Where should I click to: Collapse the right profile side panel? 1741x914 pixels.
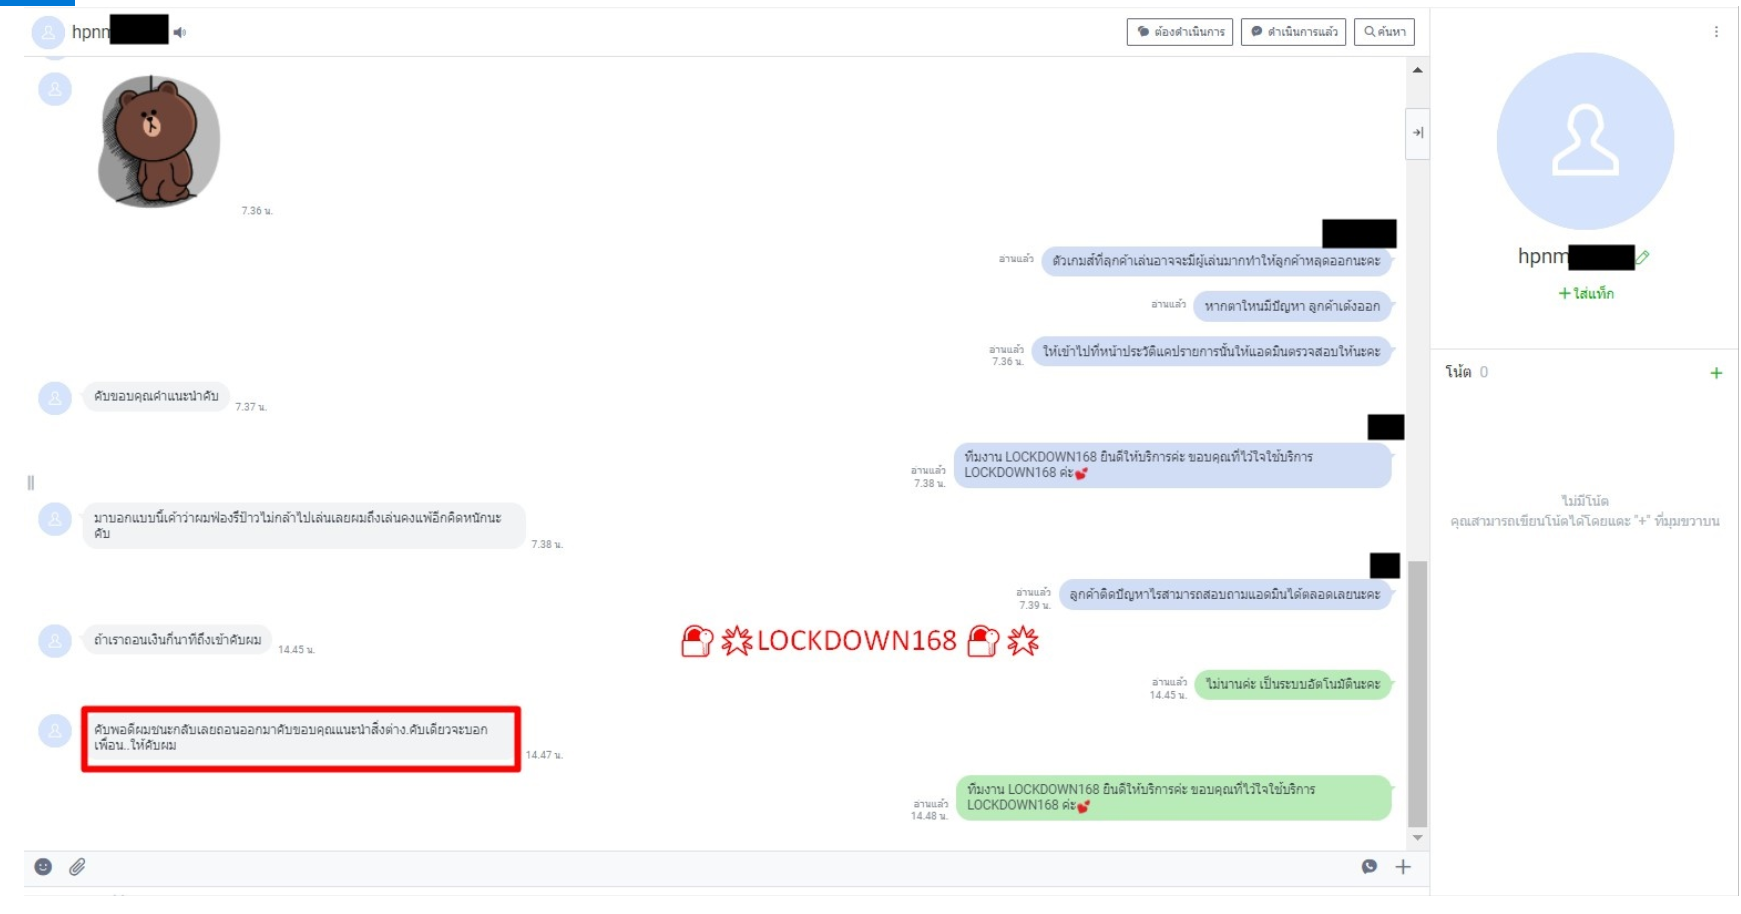tap(1417, 133)
